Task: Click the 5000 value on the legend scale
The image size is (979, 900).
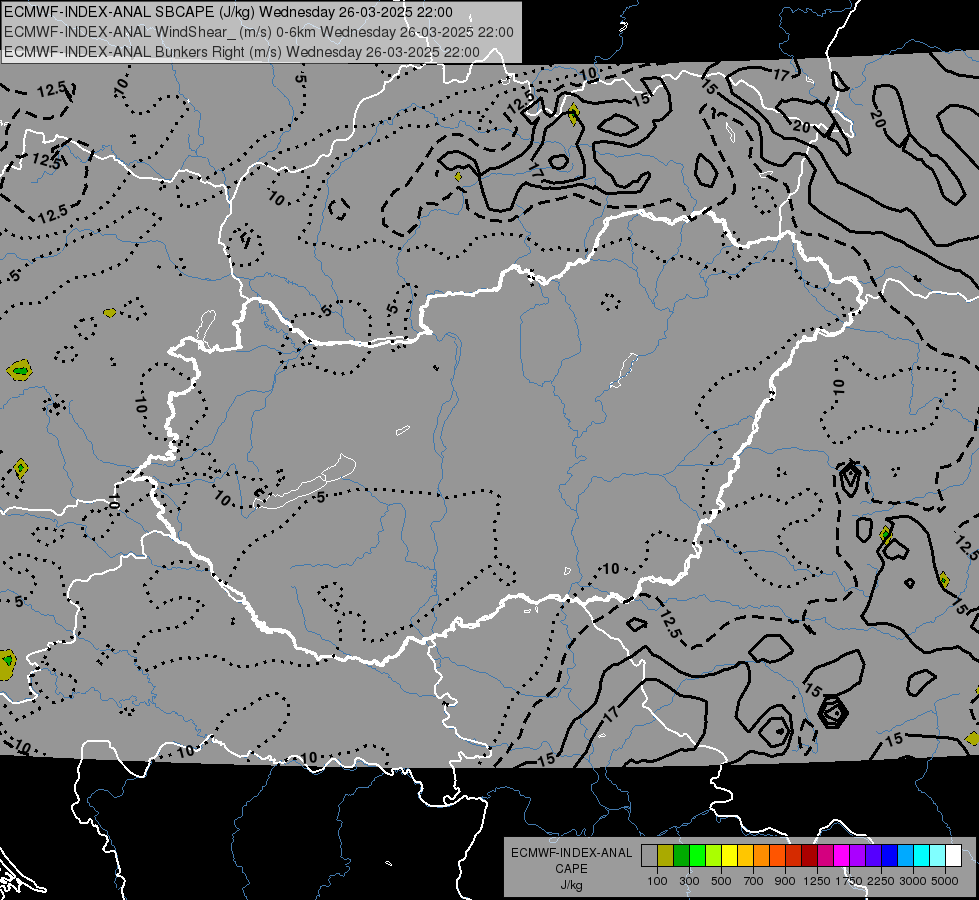Action: (945, 881)
